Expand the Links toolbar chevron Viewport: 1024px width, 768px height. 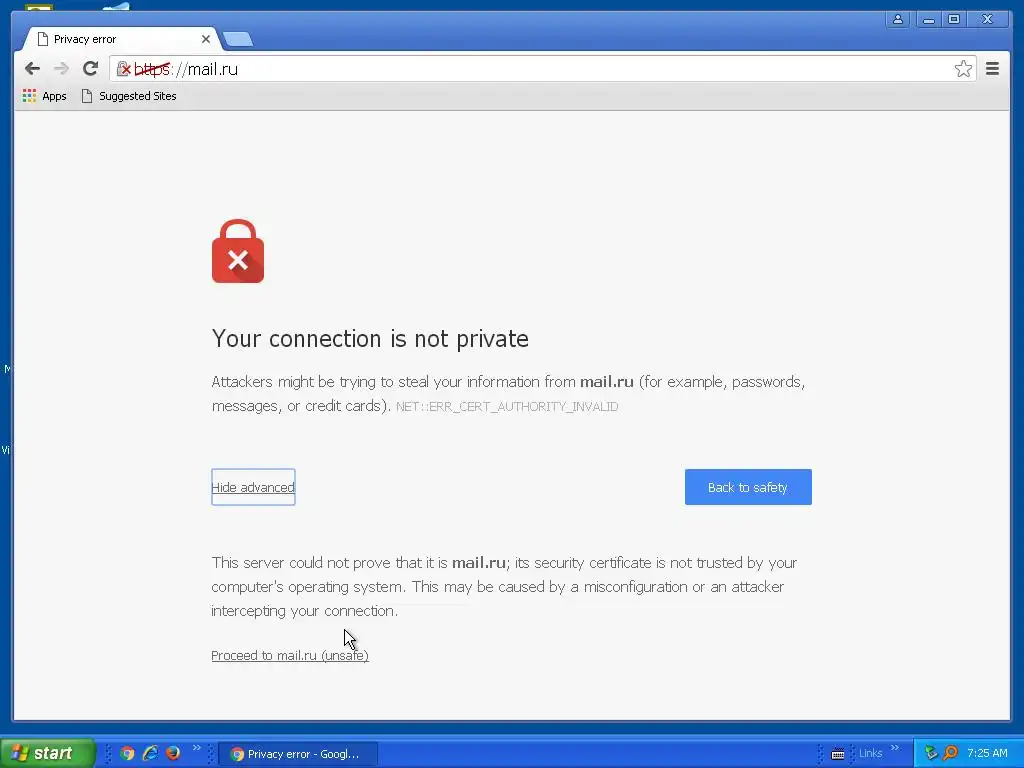(x=895, y=748)
